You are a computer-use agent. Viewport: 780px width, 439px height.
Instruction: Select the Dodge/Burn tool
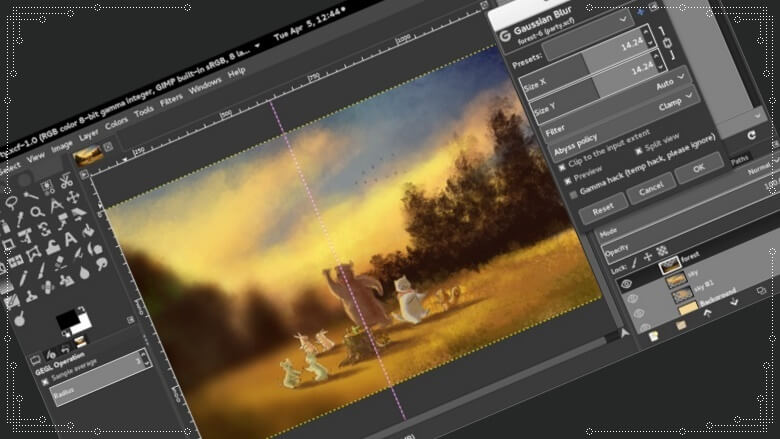pyautogui.click(x=19, y=320)
